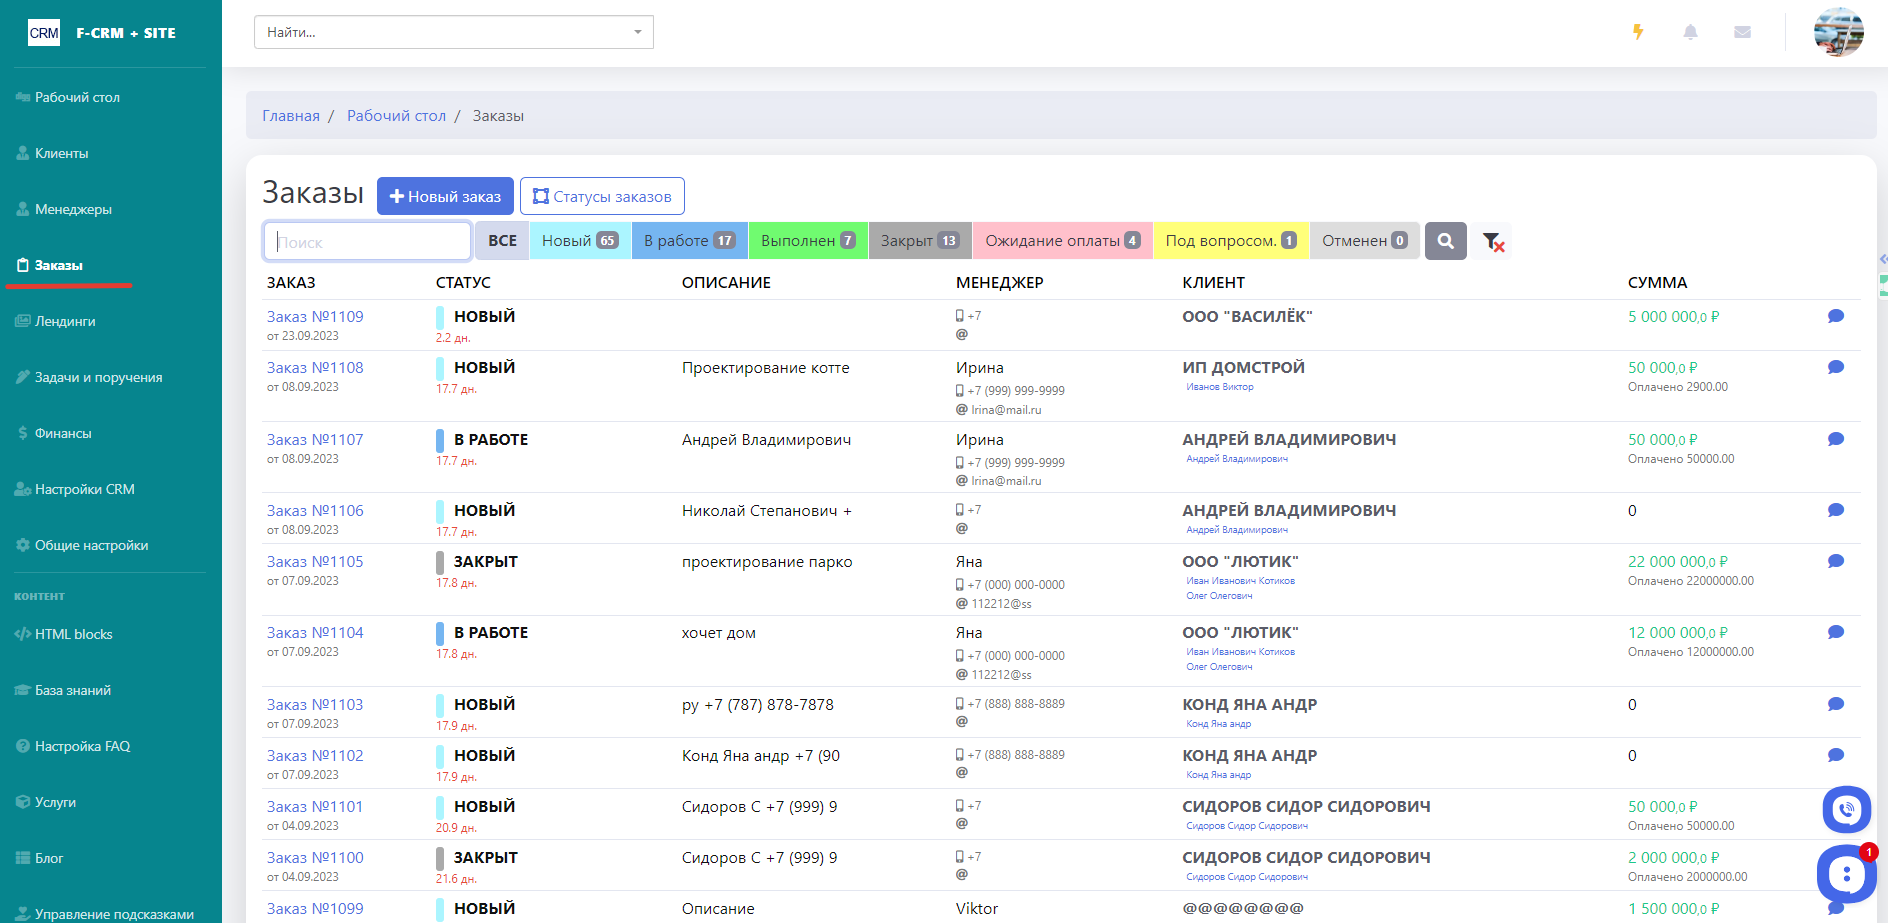Open notifications bell icon

click(1690, 32)
